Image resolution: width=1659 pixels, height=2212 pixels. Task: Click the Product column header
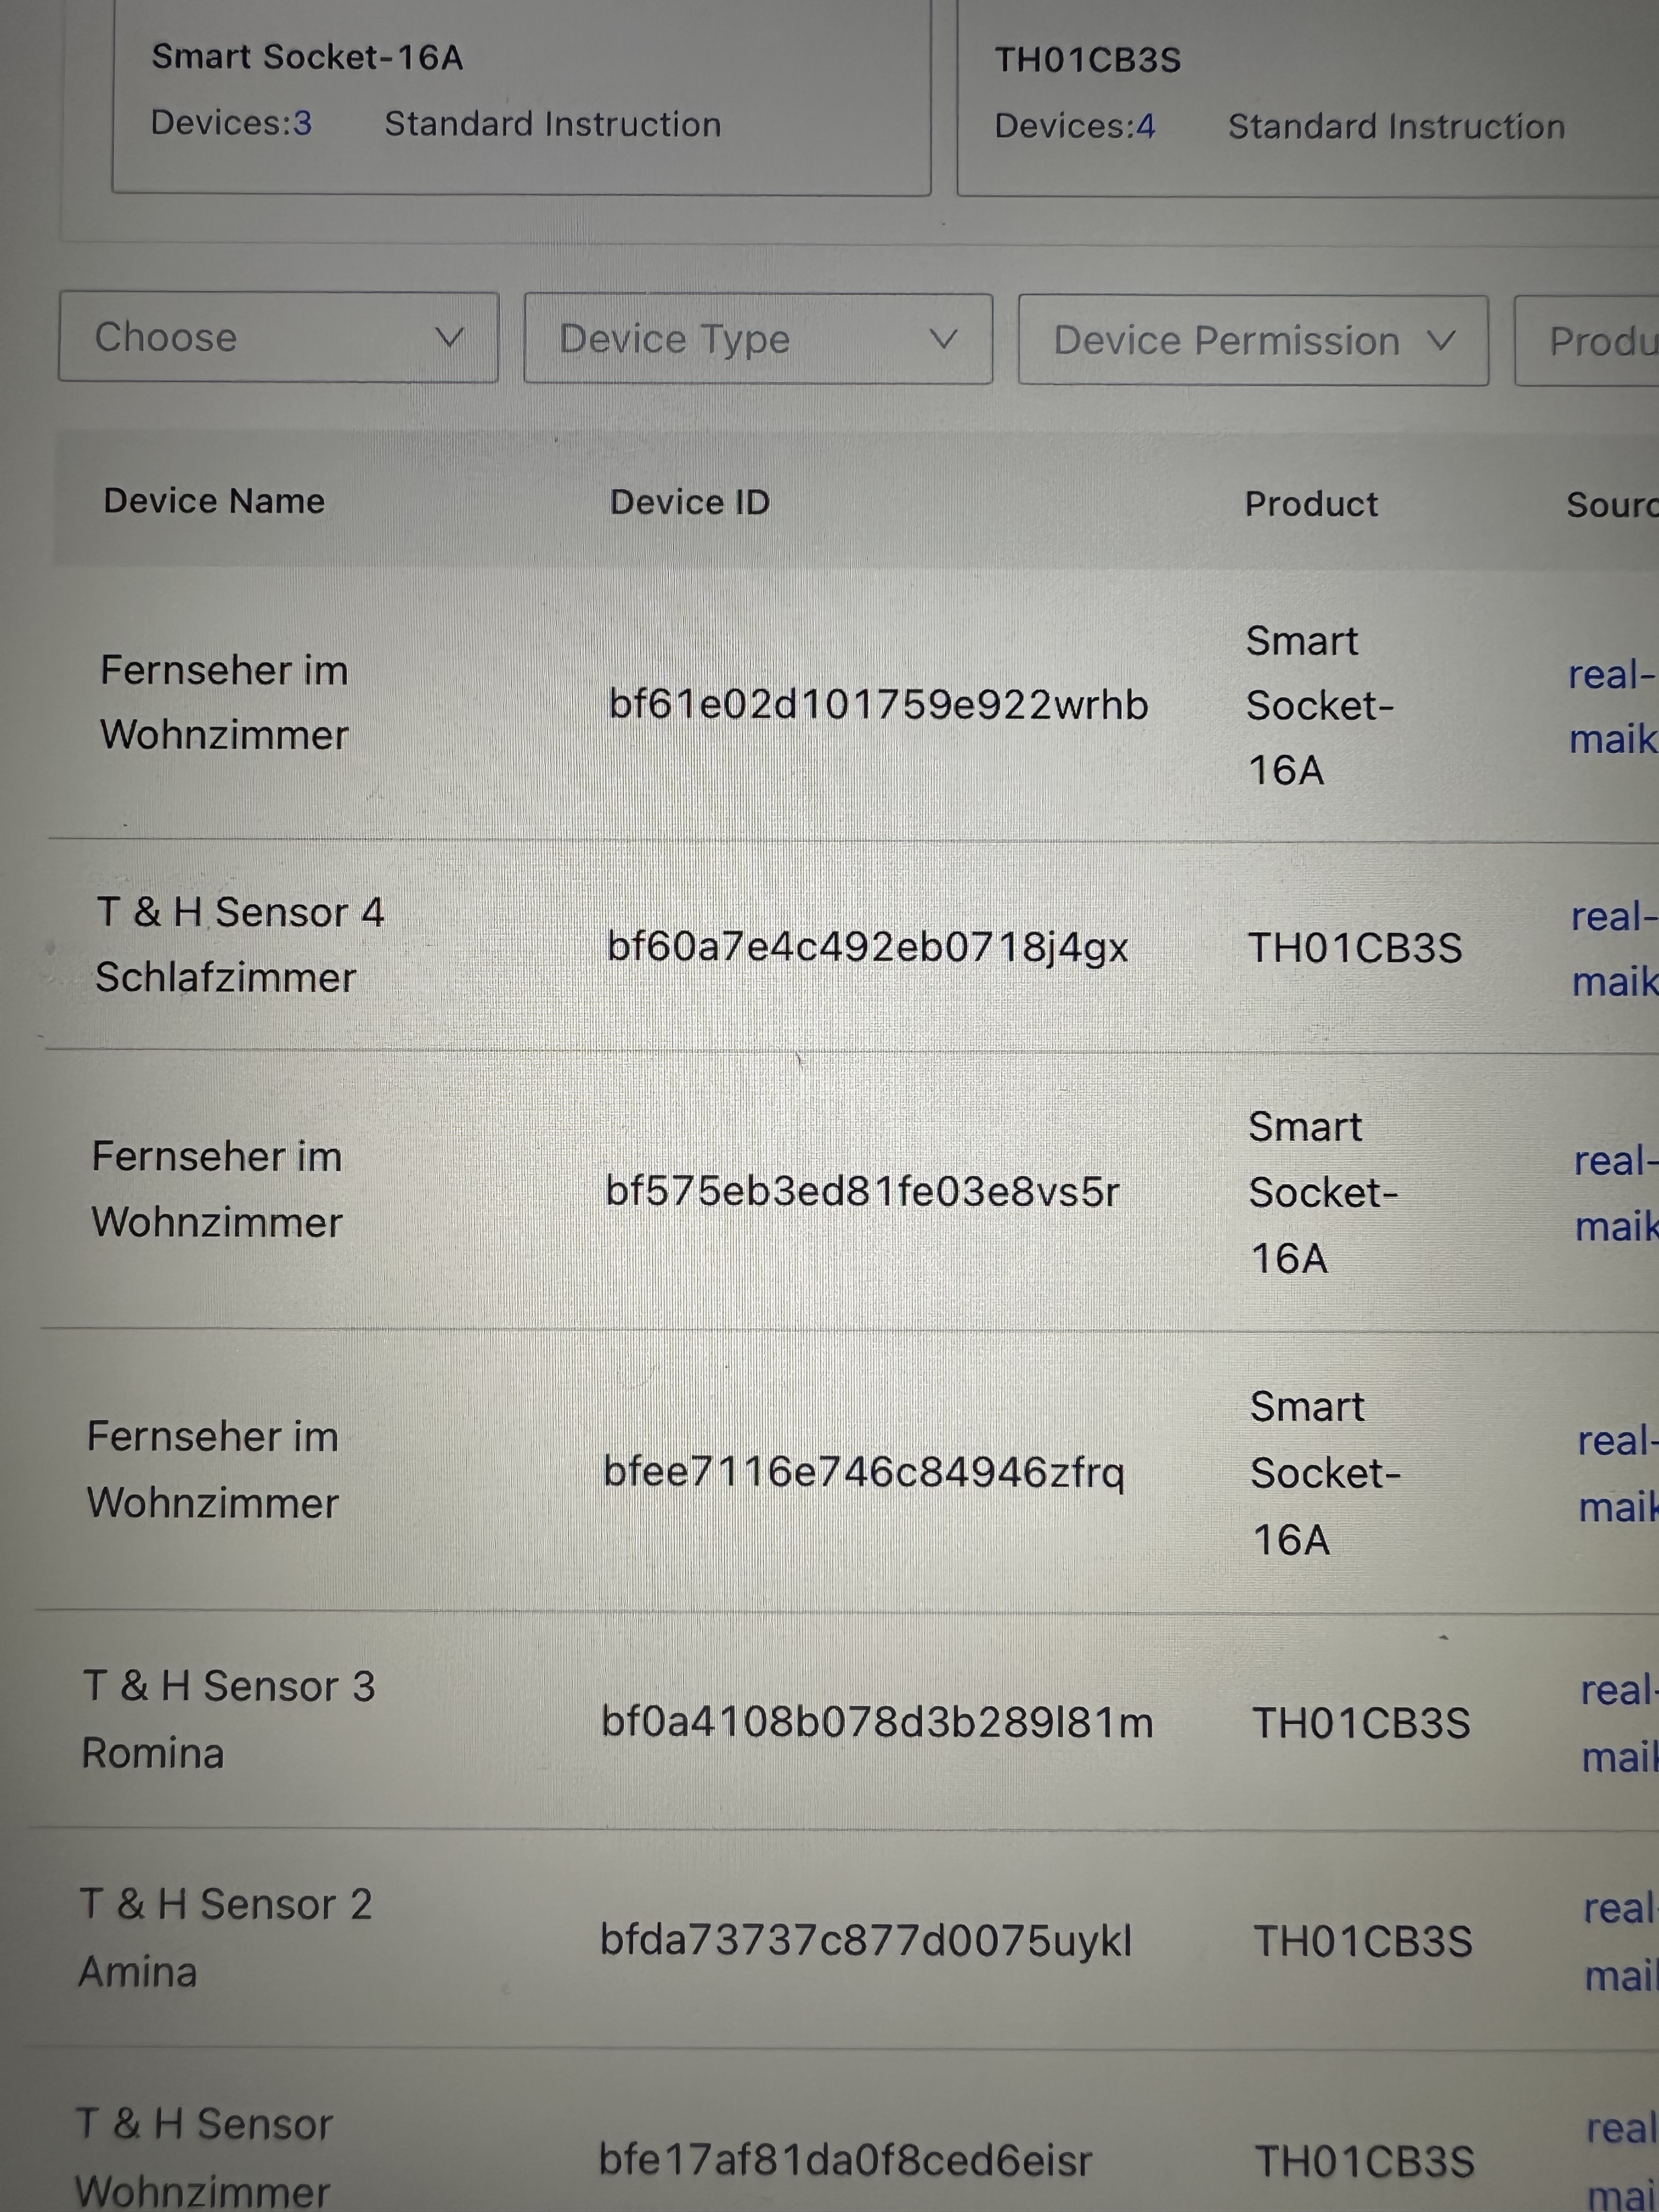1311,504
